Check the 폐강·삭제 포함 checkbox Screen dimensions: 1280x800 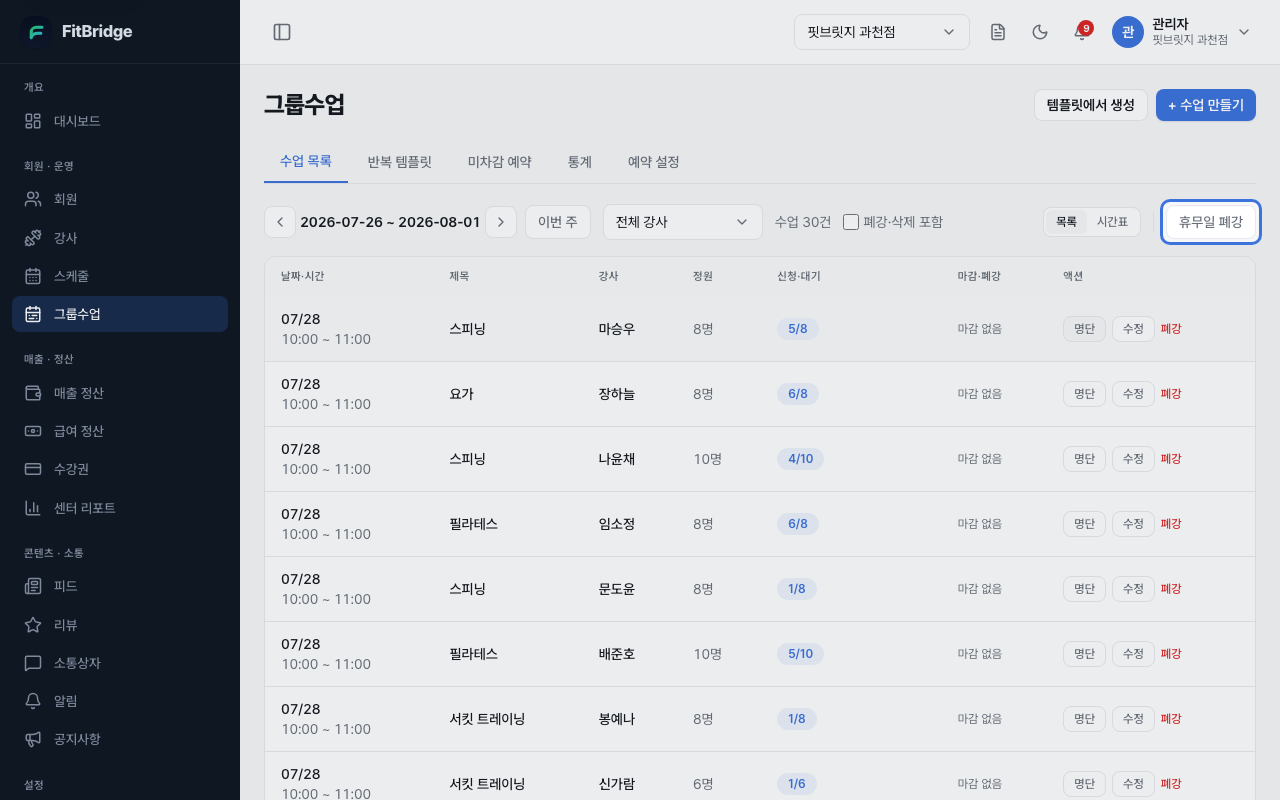(851, 222)
